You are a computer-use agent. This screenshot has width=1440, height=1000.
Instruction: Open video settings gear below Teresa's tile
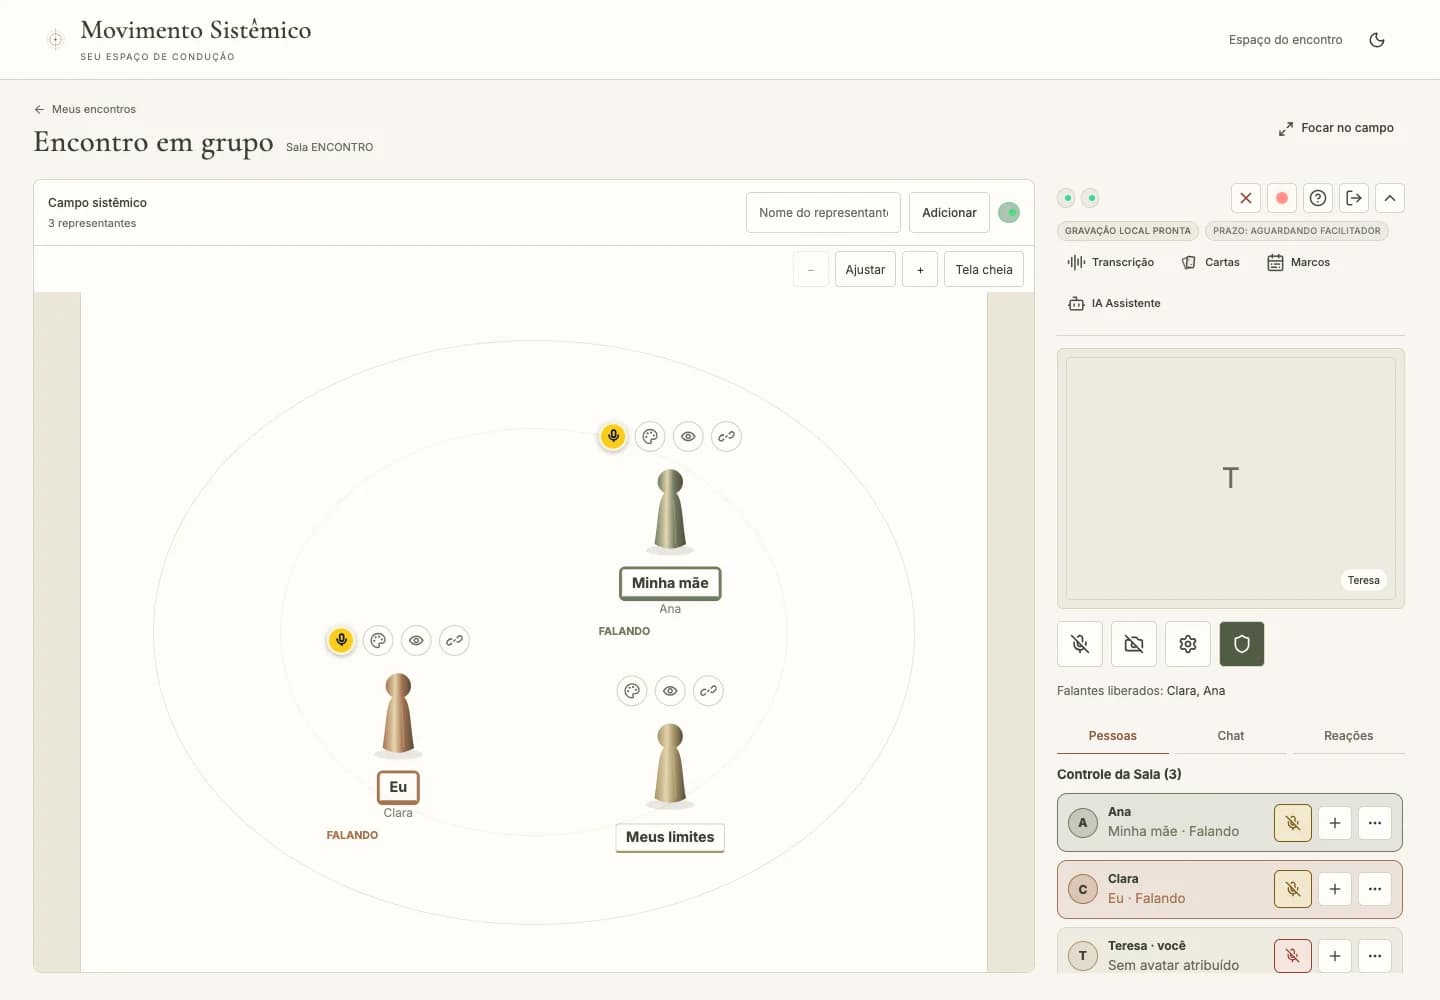pyautogui.click(x=1188, y=644)
